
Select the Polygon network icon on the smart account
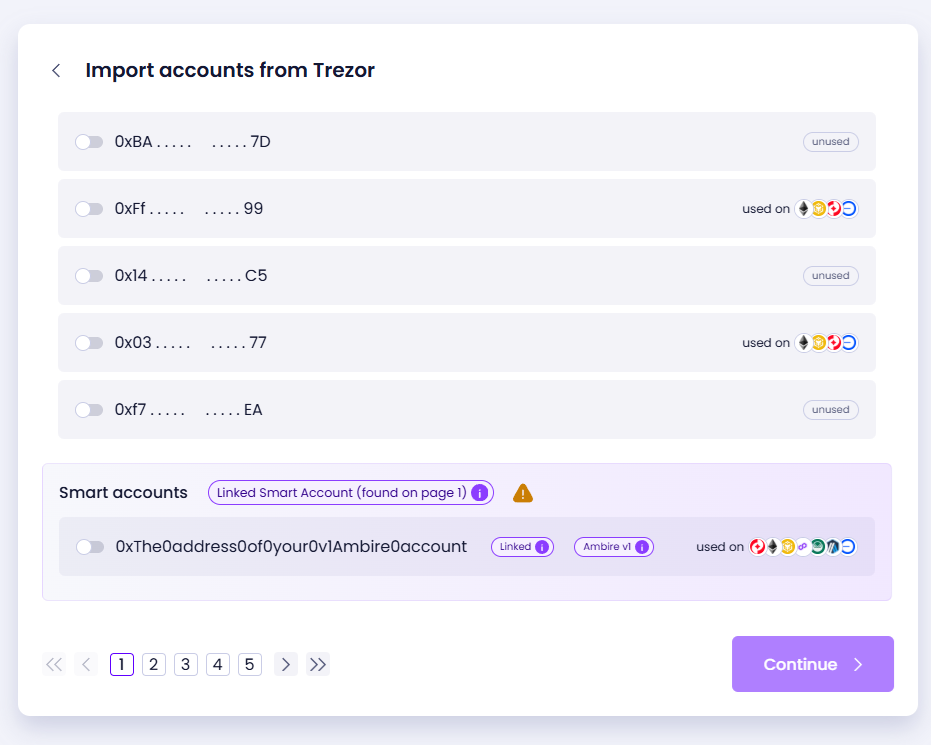[803, 547]
